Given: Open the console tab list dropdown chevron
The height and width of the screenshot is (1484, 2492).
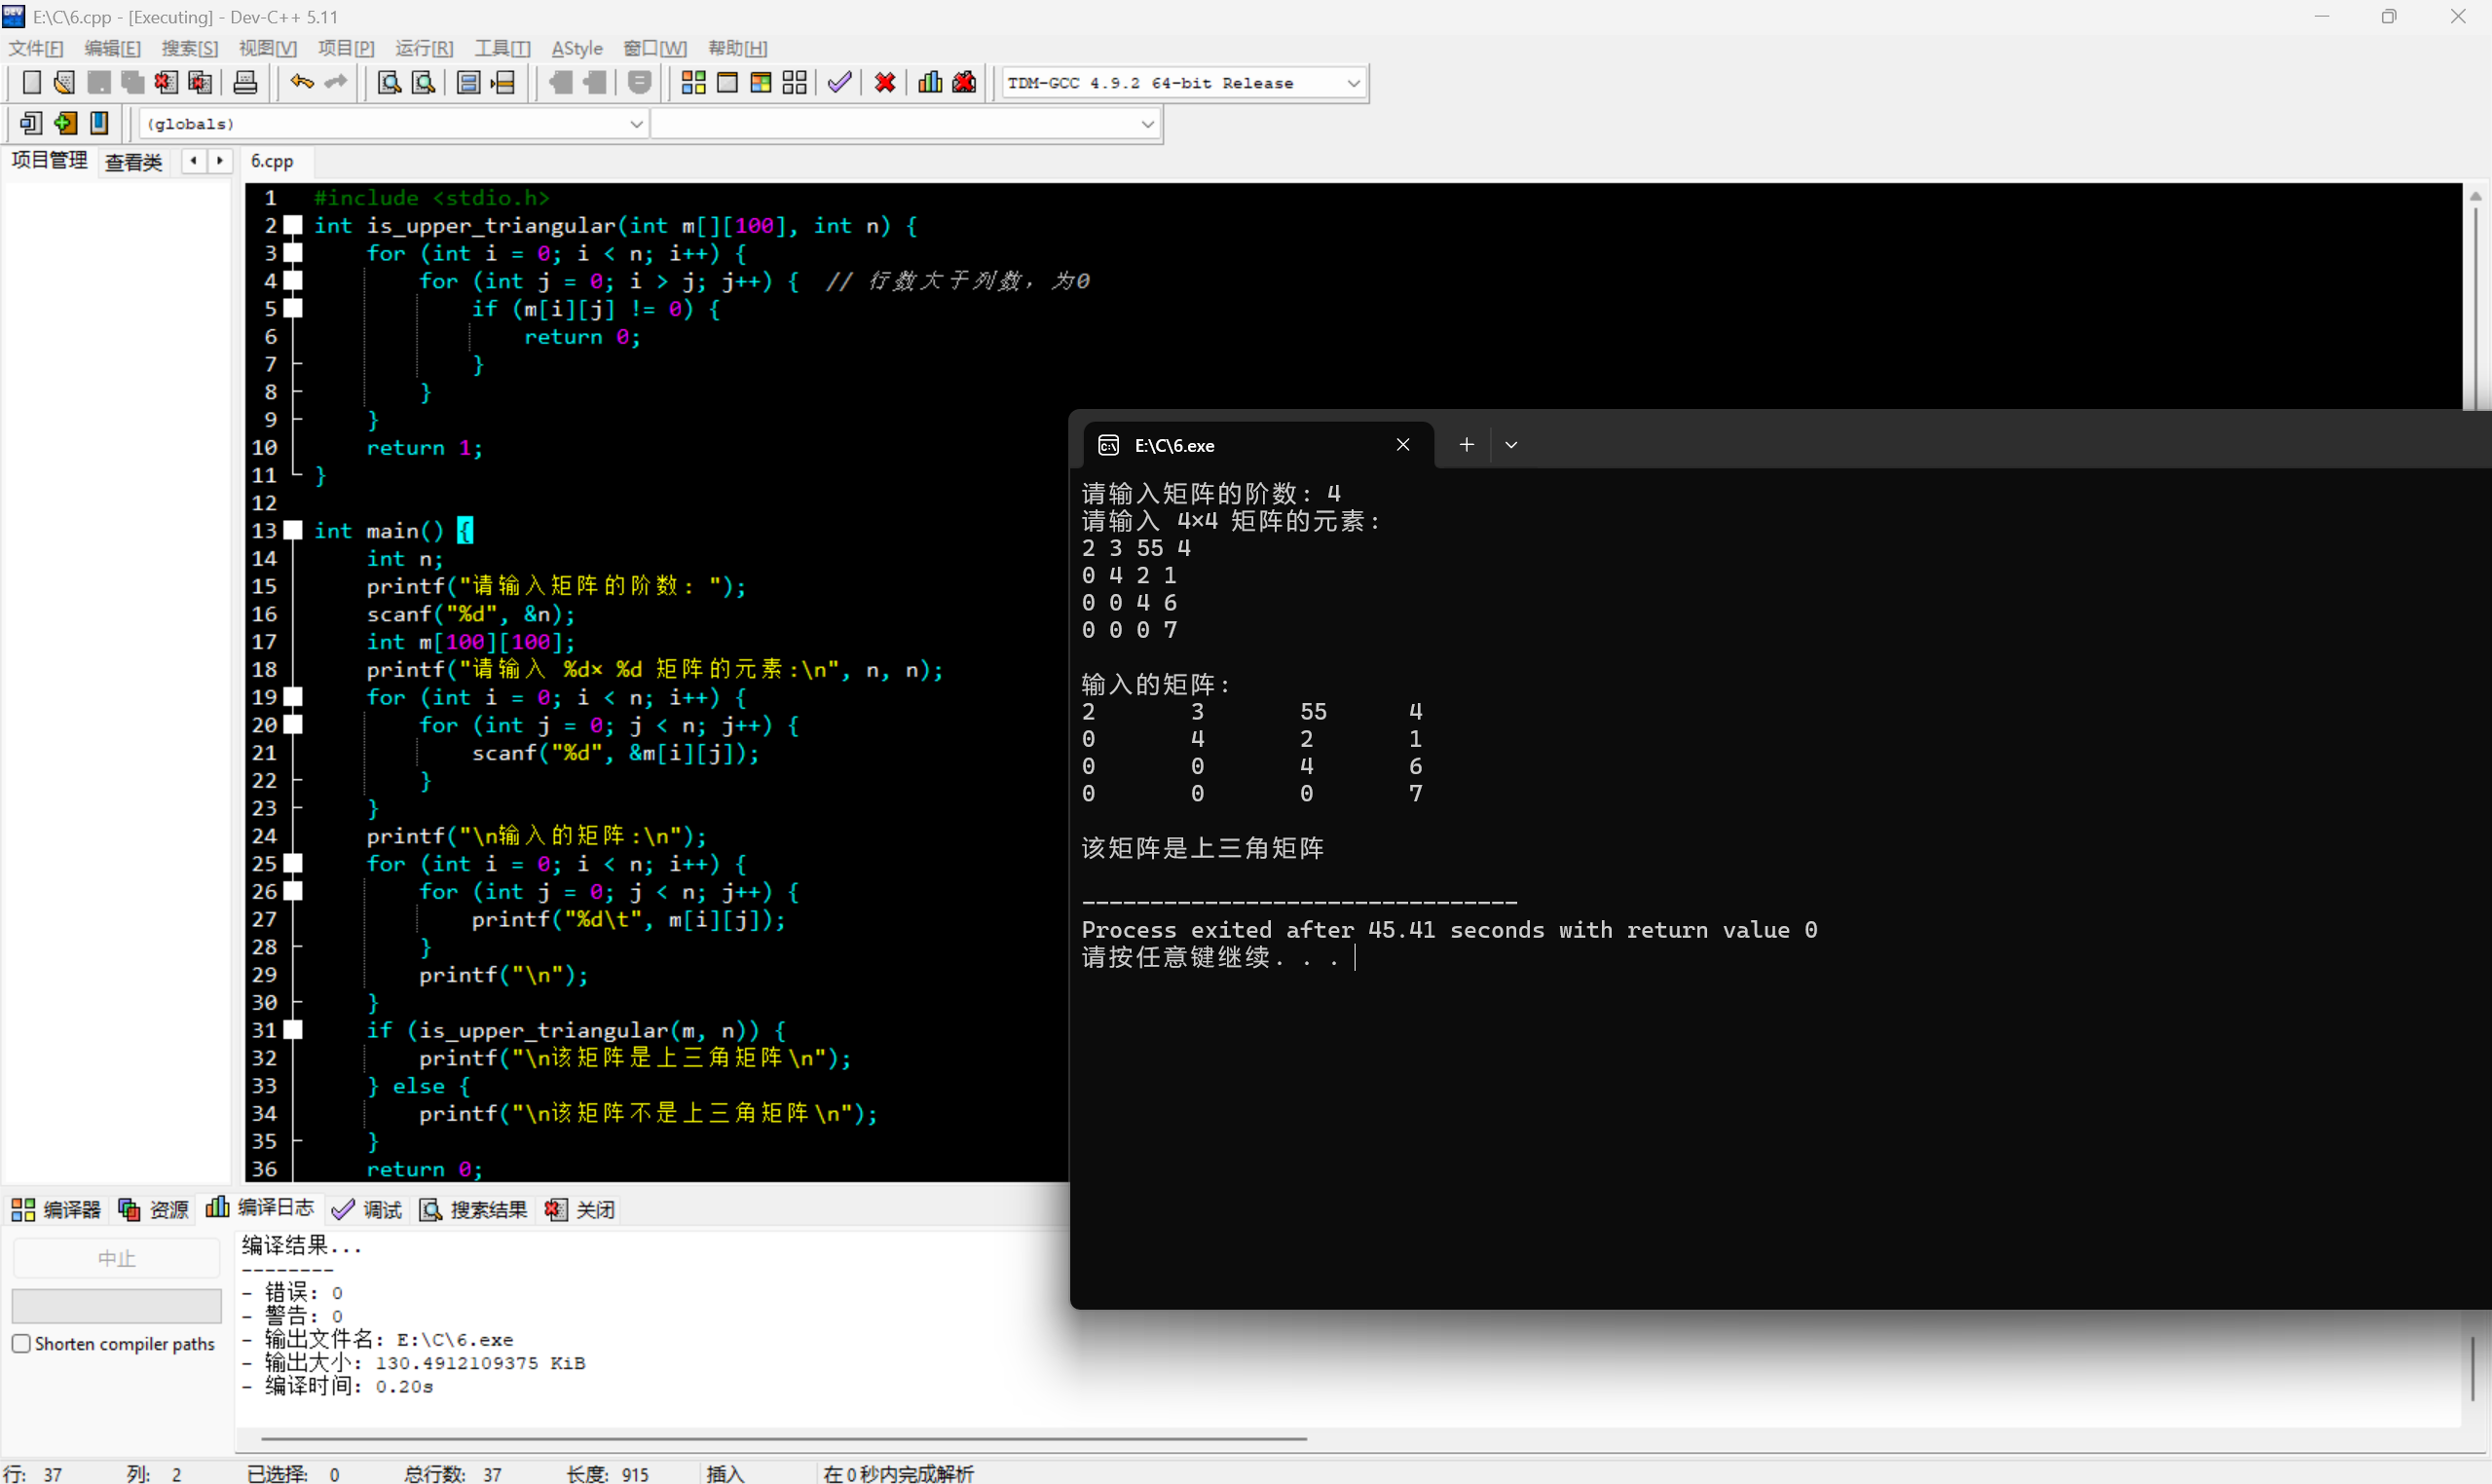Looking at the screenshot, I should (1511, 445).
